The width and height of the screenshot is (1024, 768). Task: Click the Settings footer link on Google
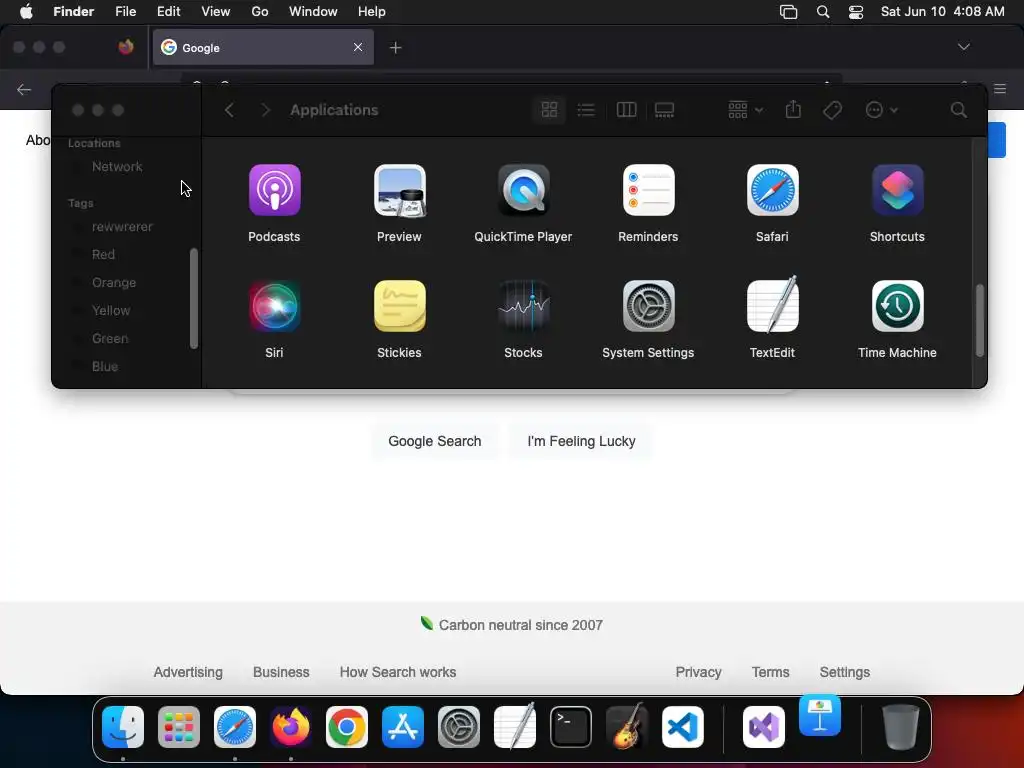(844, 672)
